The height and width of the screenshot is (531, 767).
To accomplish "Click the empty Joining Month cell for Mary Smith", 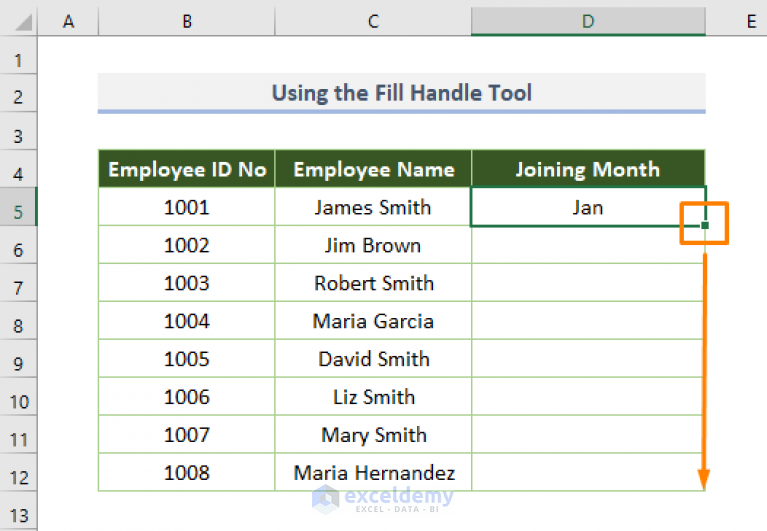I will [588, 434].
